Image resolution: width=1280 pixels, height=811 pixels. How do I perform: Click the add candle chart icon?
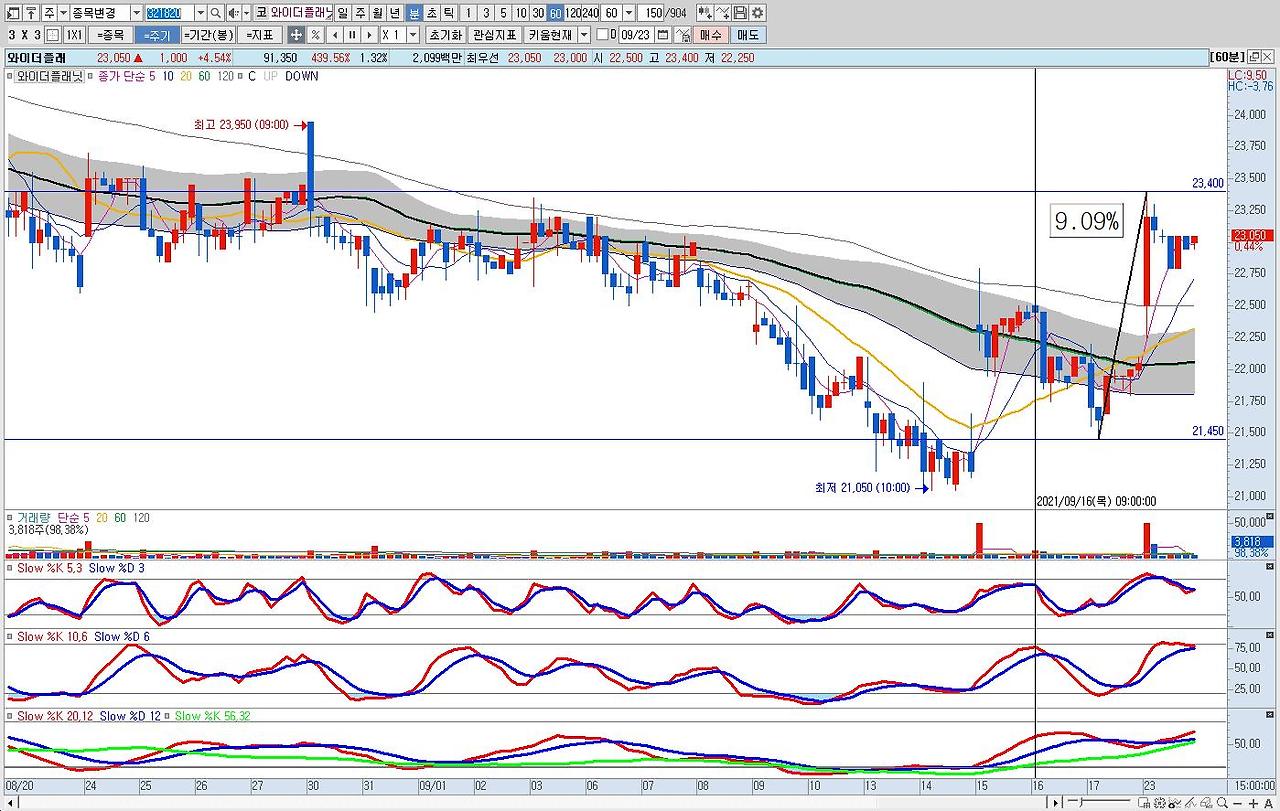click(705, 13)
